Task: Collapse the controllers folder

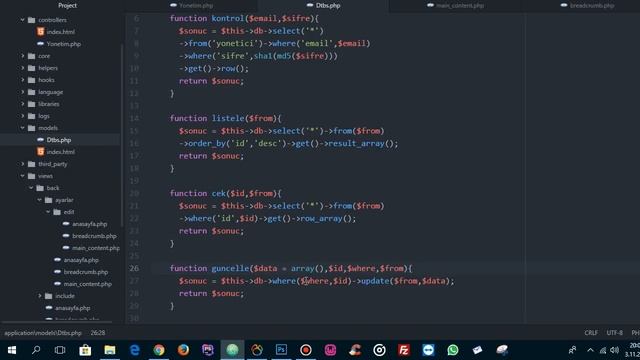Action: pyautogui.click(x=23, y=20)
